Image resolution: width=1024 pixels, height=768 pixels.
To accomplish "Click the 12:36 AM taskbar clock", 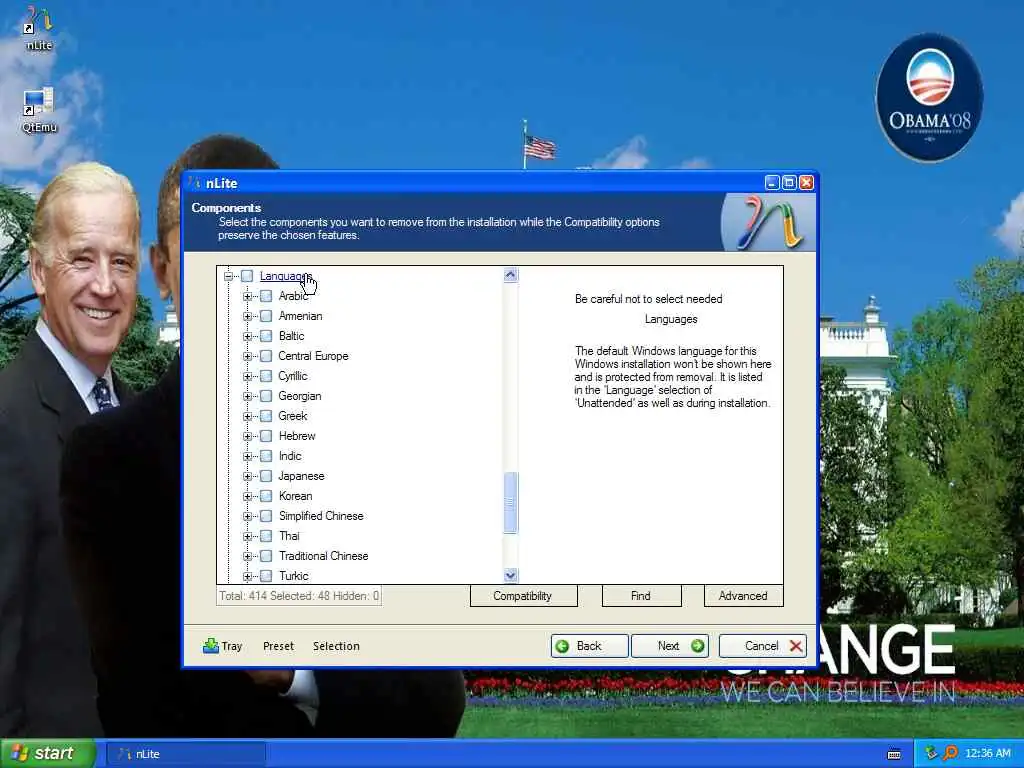I will [x=987, y=753].
